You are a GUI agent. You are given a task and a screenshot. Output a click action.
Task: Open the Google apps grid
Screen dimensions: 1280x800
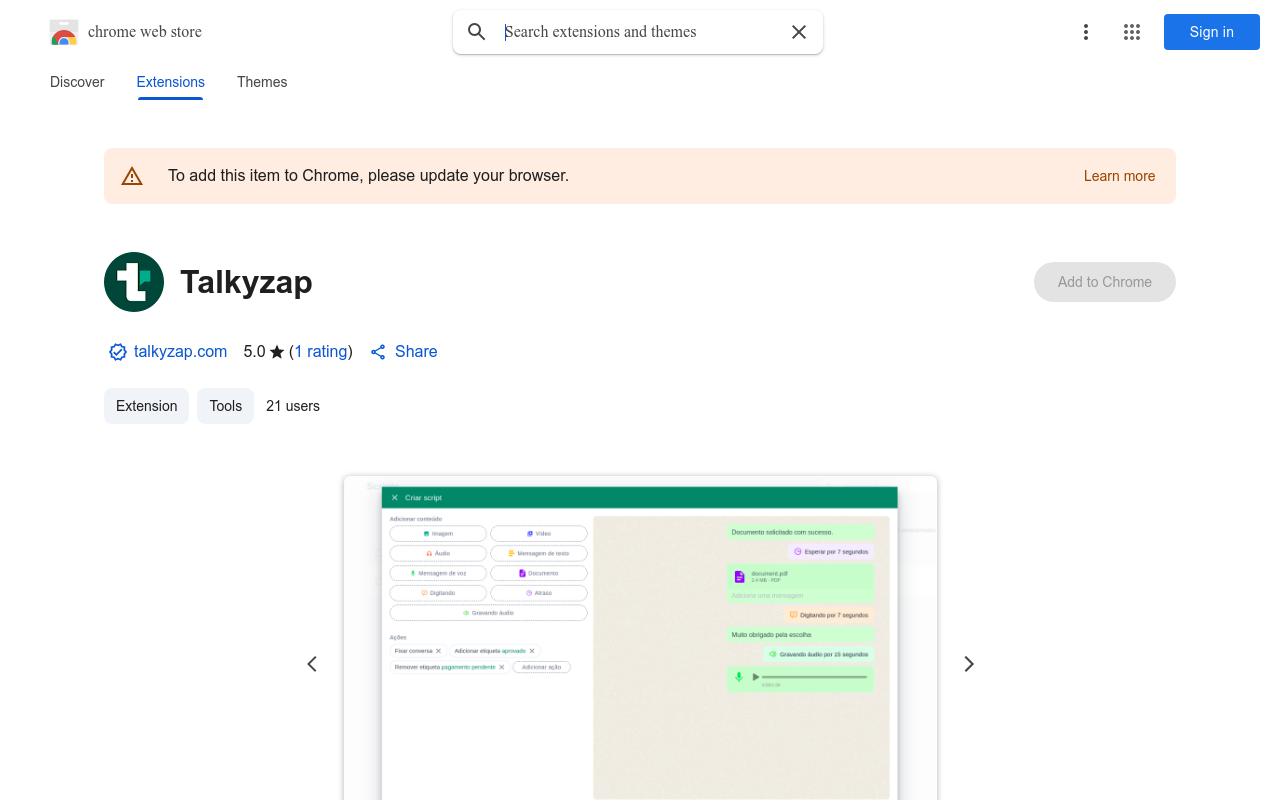click(x=1132, y=32)
